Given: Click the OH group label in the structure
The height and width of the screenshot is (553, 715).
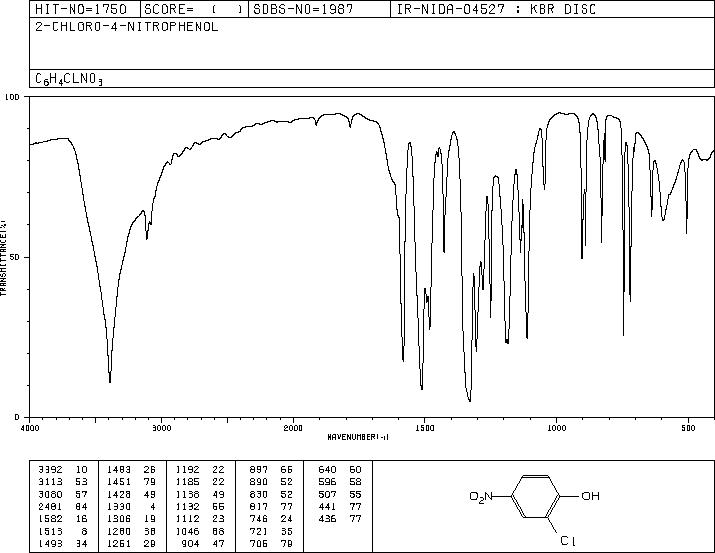Looking at the screenshot, I should pyautogui.click(x=591, y=496).
